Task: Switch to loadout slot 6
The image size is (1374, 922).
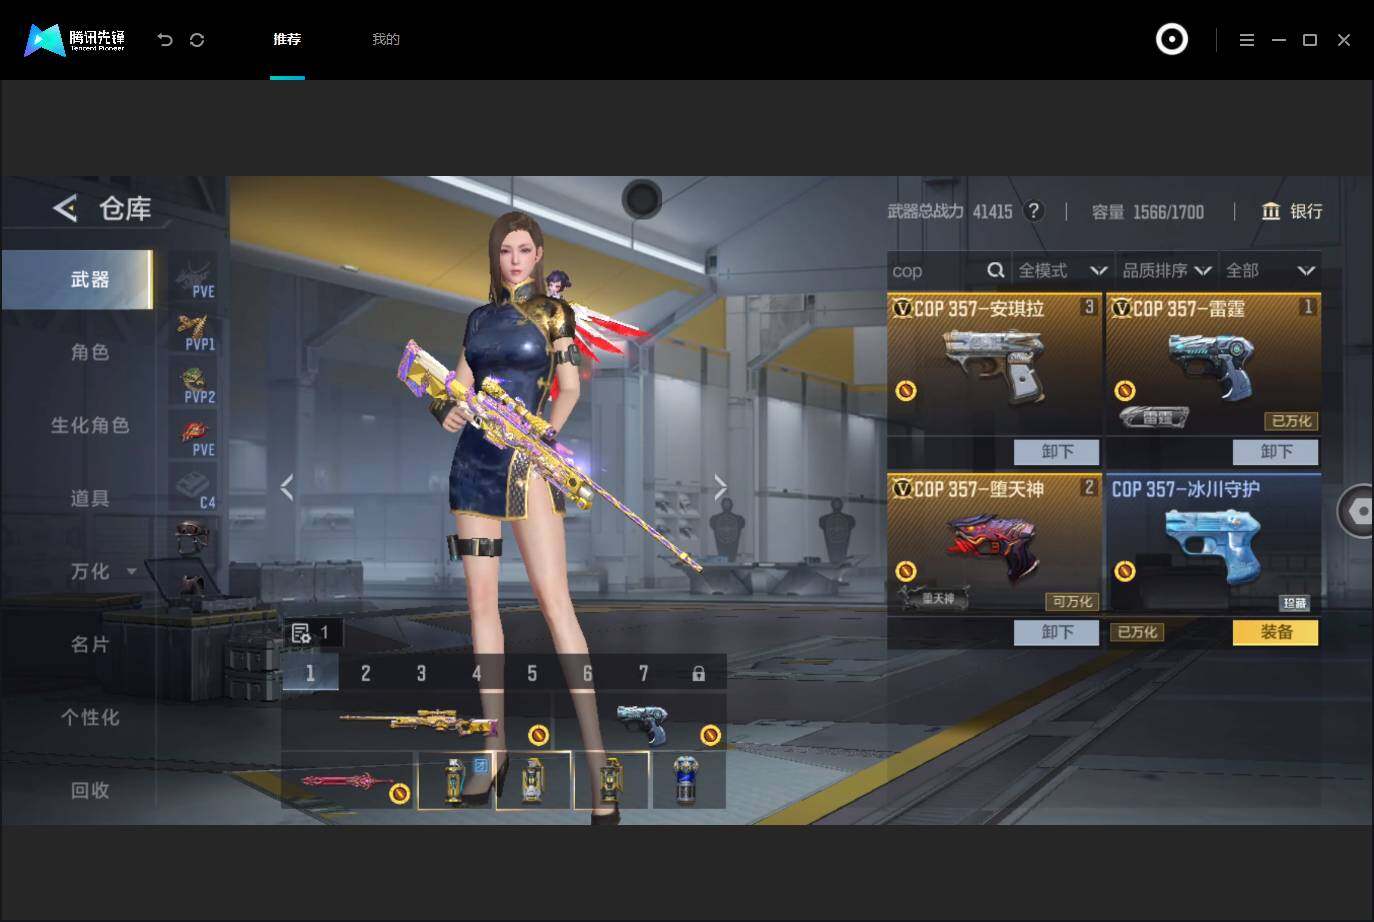Action: [x=588, y=673]
